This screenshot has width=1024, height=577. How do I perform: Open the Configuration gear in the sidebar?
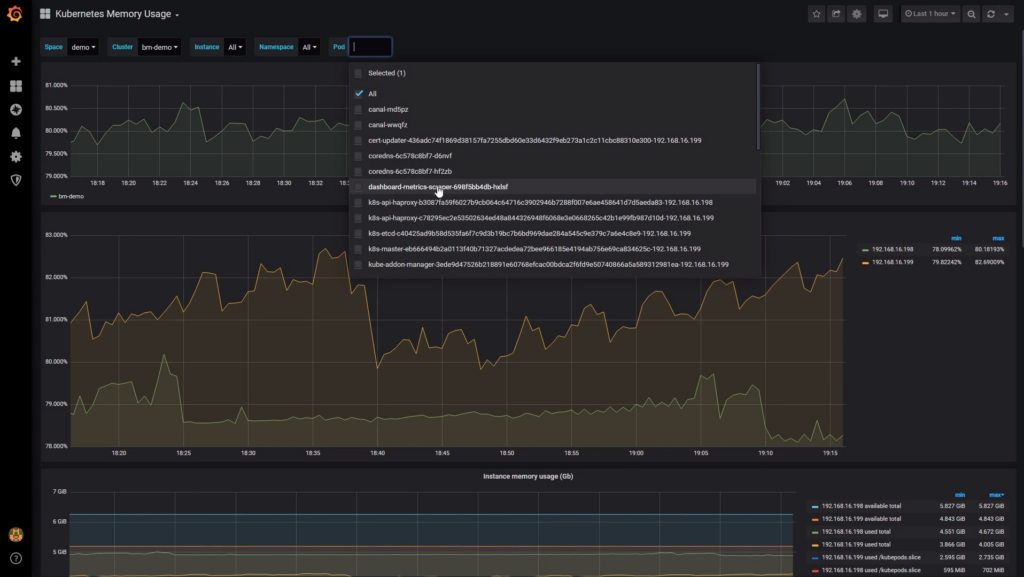tap(16, 157)
